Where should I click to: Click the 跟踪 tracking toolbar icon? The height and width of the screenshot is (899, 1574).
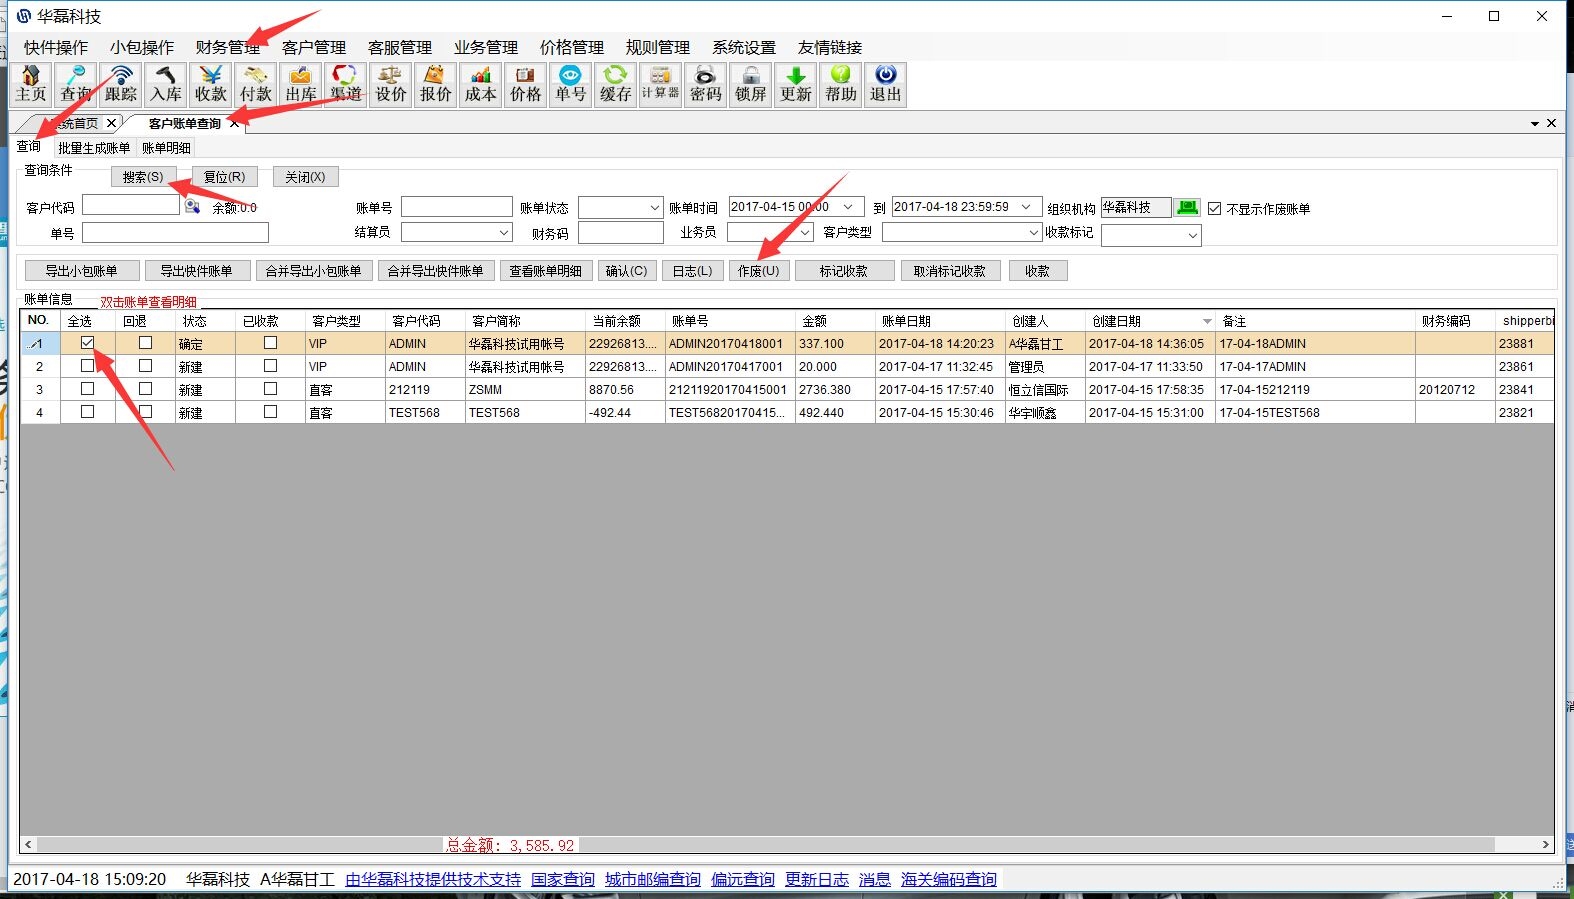click(121, 84)
